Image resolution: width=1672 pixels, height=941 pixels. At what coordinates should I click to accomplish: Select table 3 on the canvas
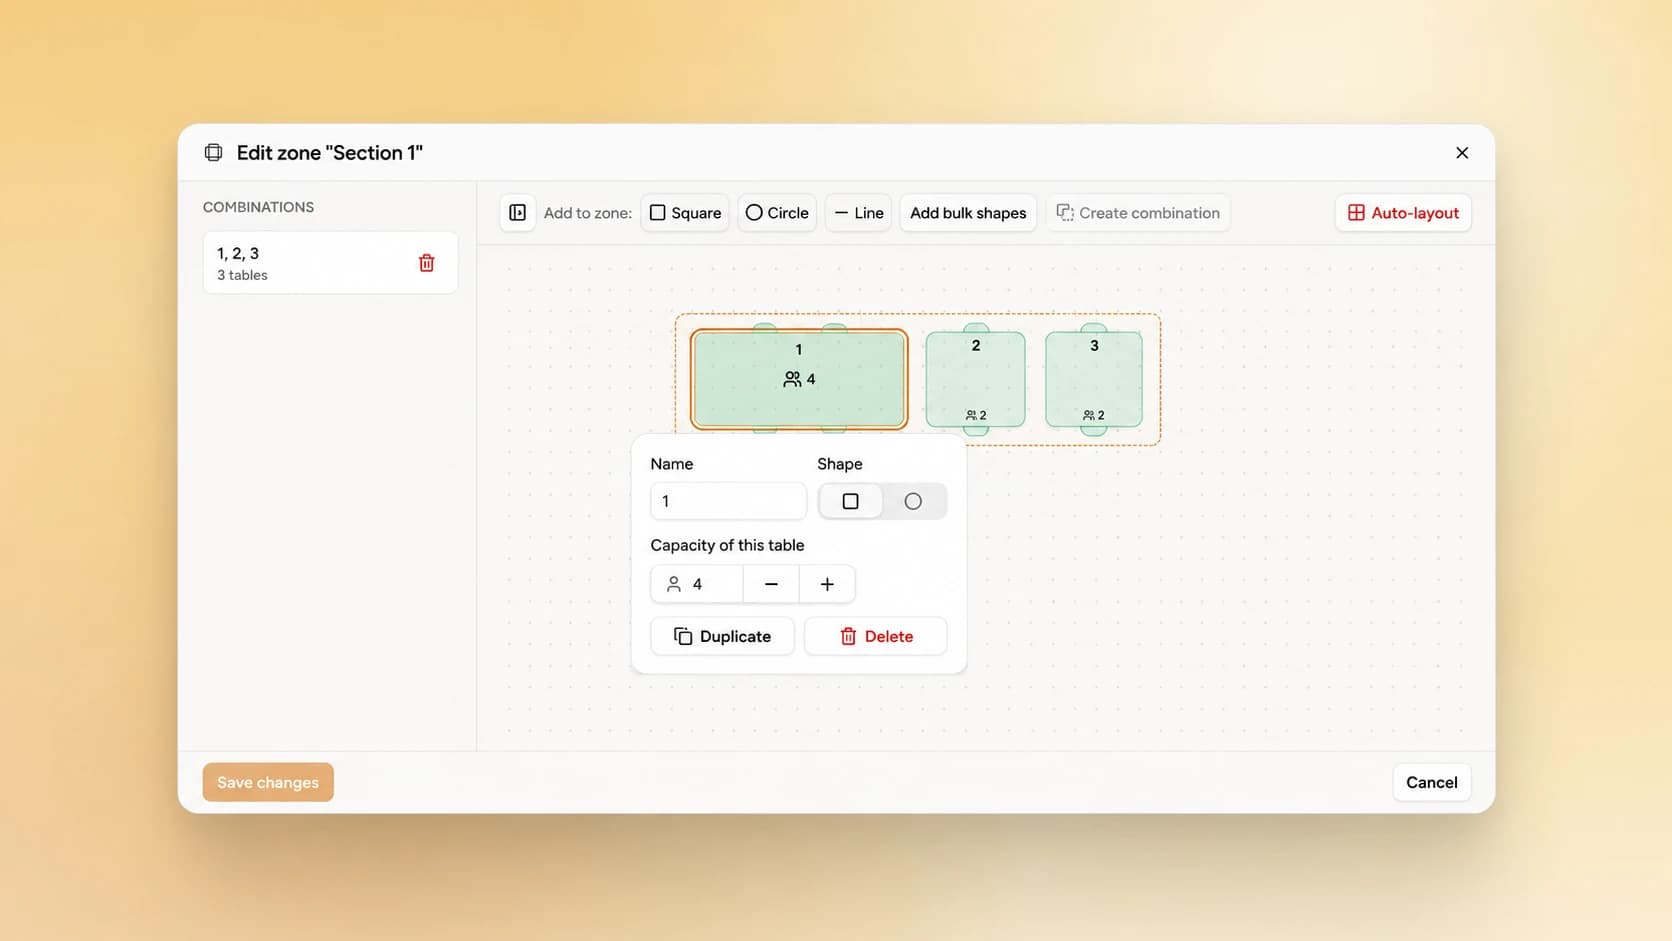point(1094,380)
